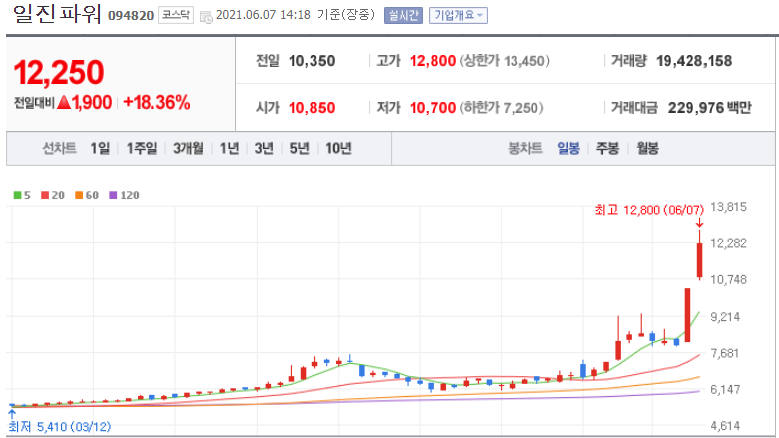Click the 최저 5,410 (03/12) chart marker
The width and height of the screenshot is (779, 438).
click(60, 427)
